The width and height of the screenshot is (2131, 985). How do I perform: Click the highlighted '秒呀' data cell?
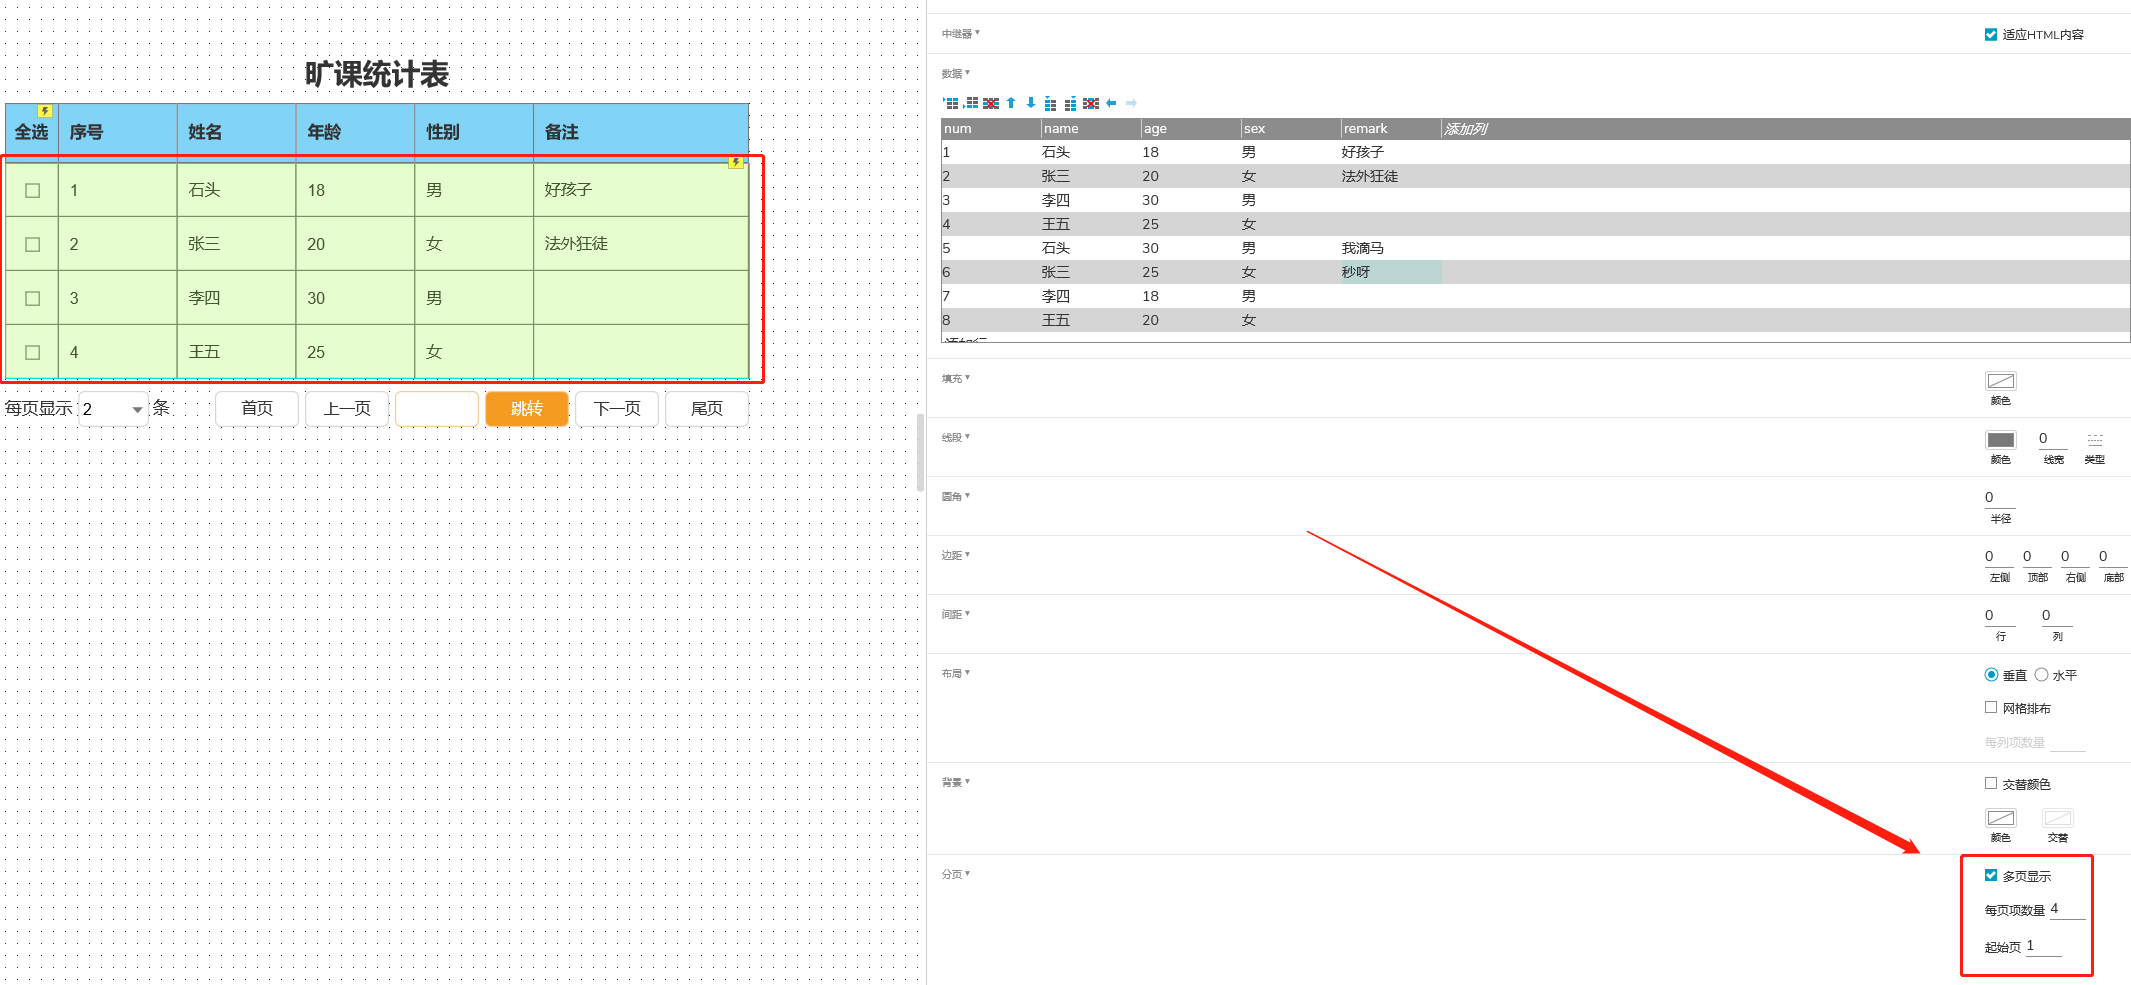click(x=1390, y=272)
